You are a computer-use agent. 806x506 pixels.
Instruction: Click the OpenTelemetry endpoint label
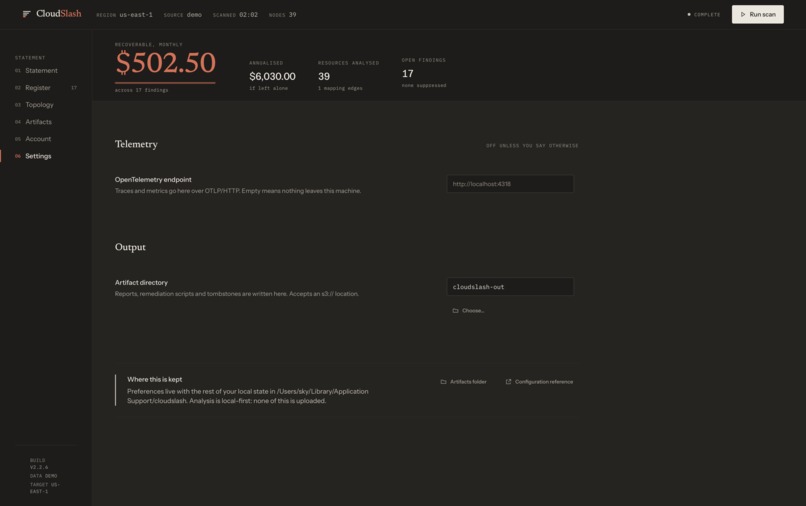[153, 179]
